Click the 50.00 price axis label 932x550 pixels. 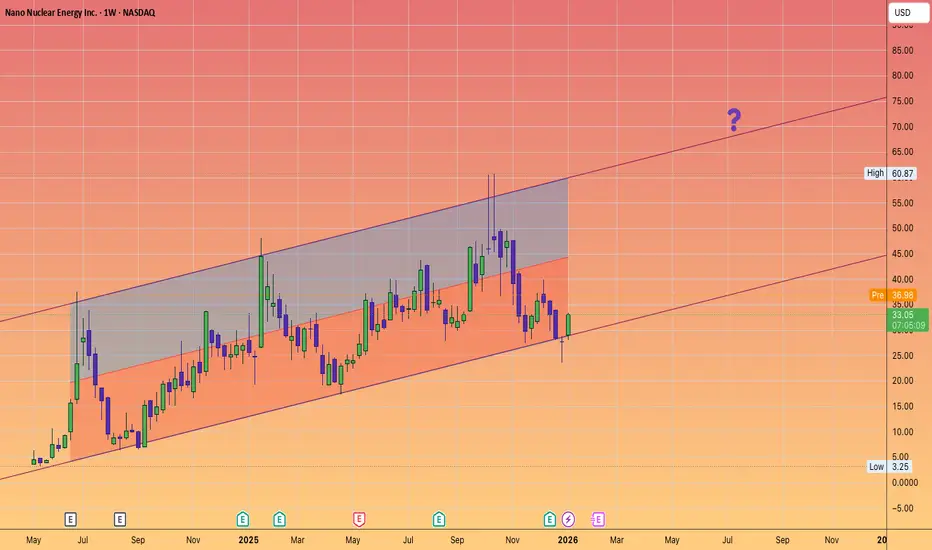(902, 228)
